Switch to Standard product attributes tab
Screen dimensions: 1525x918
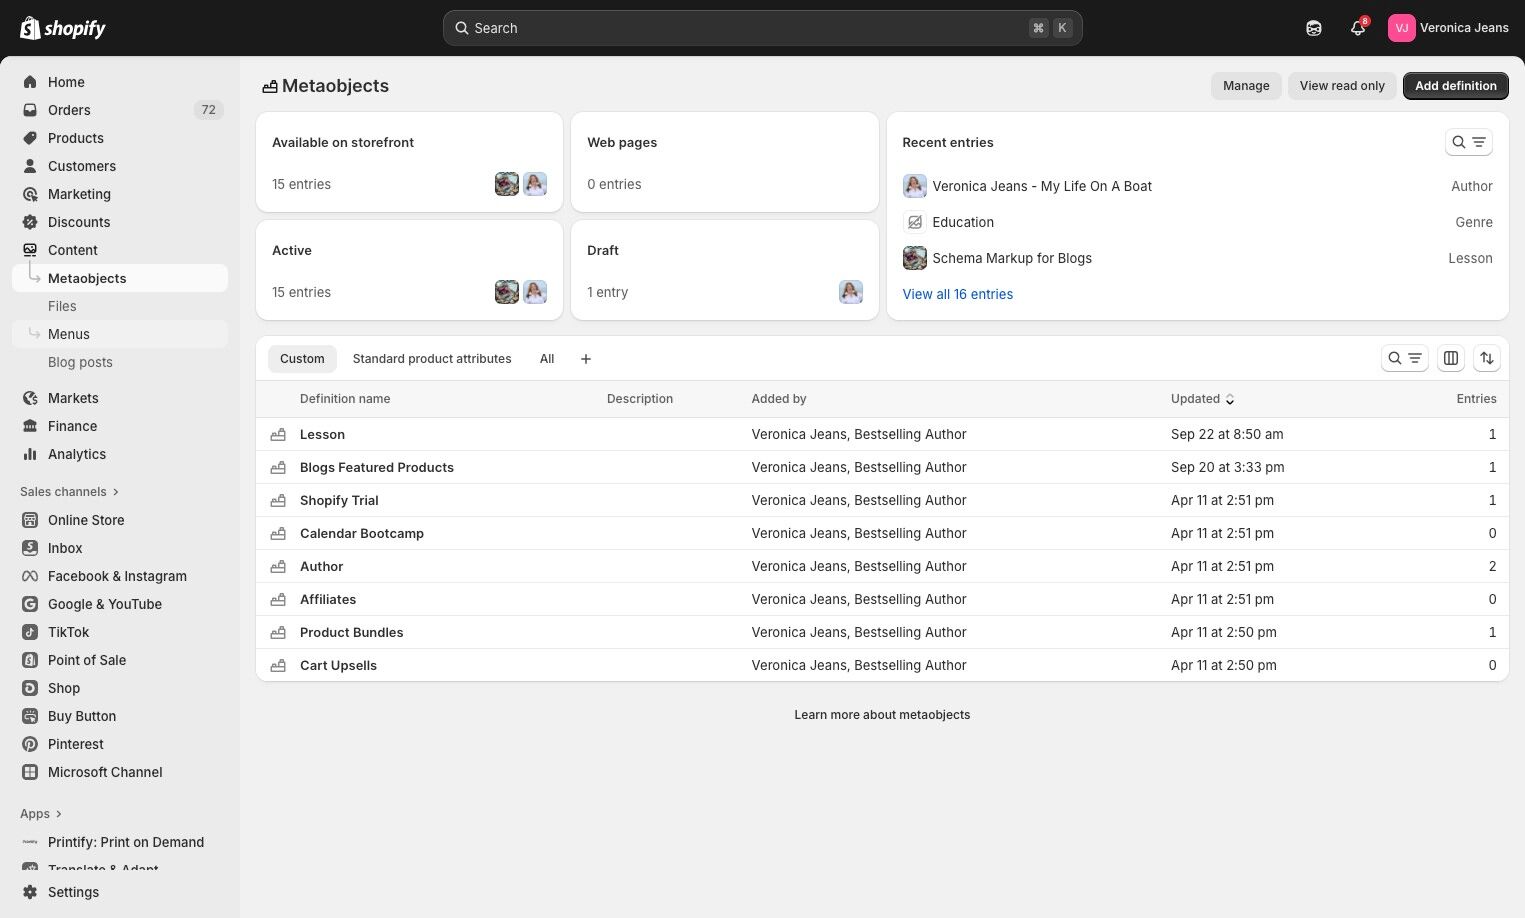(432, 359)
